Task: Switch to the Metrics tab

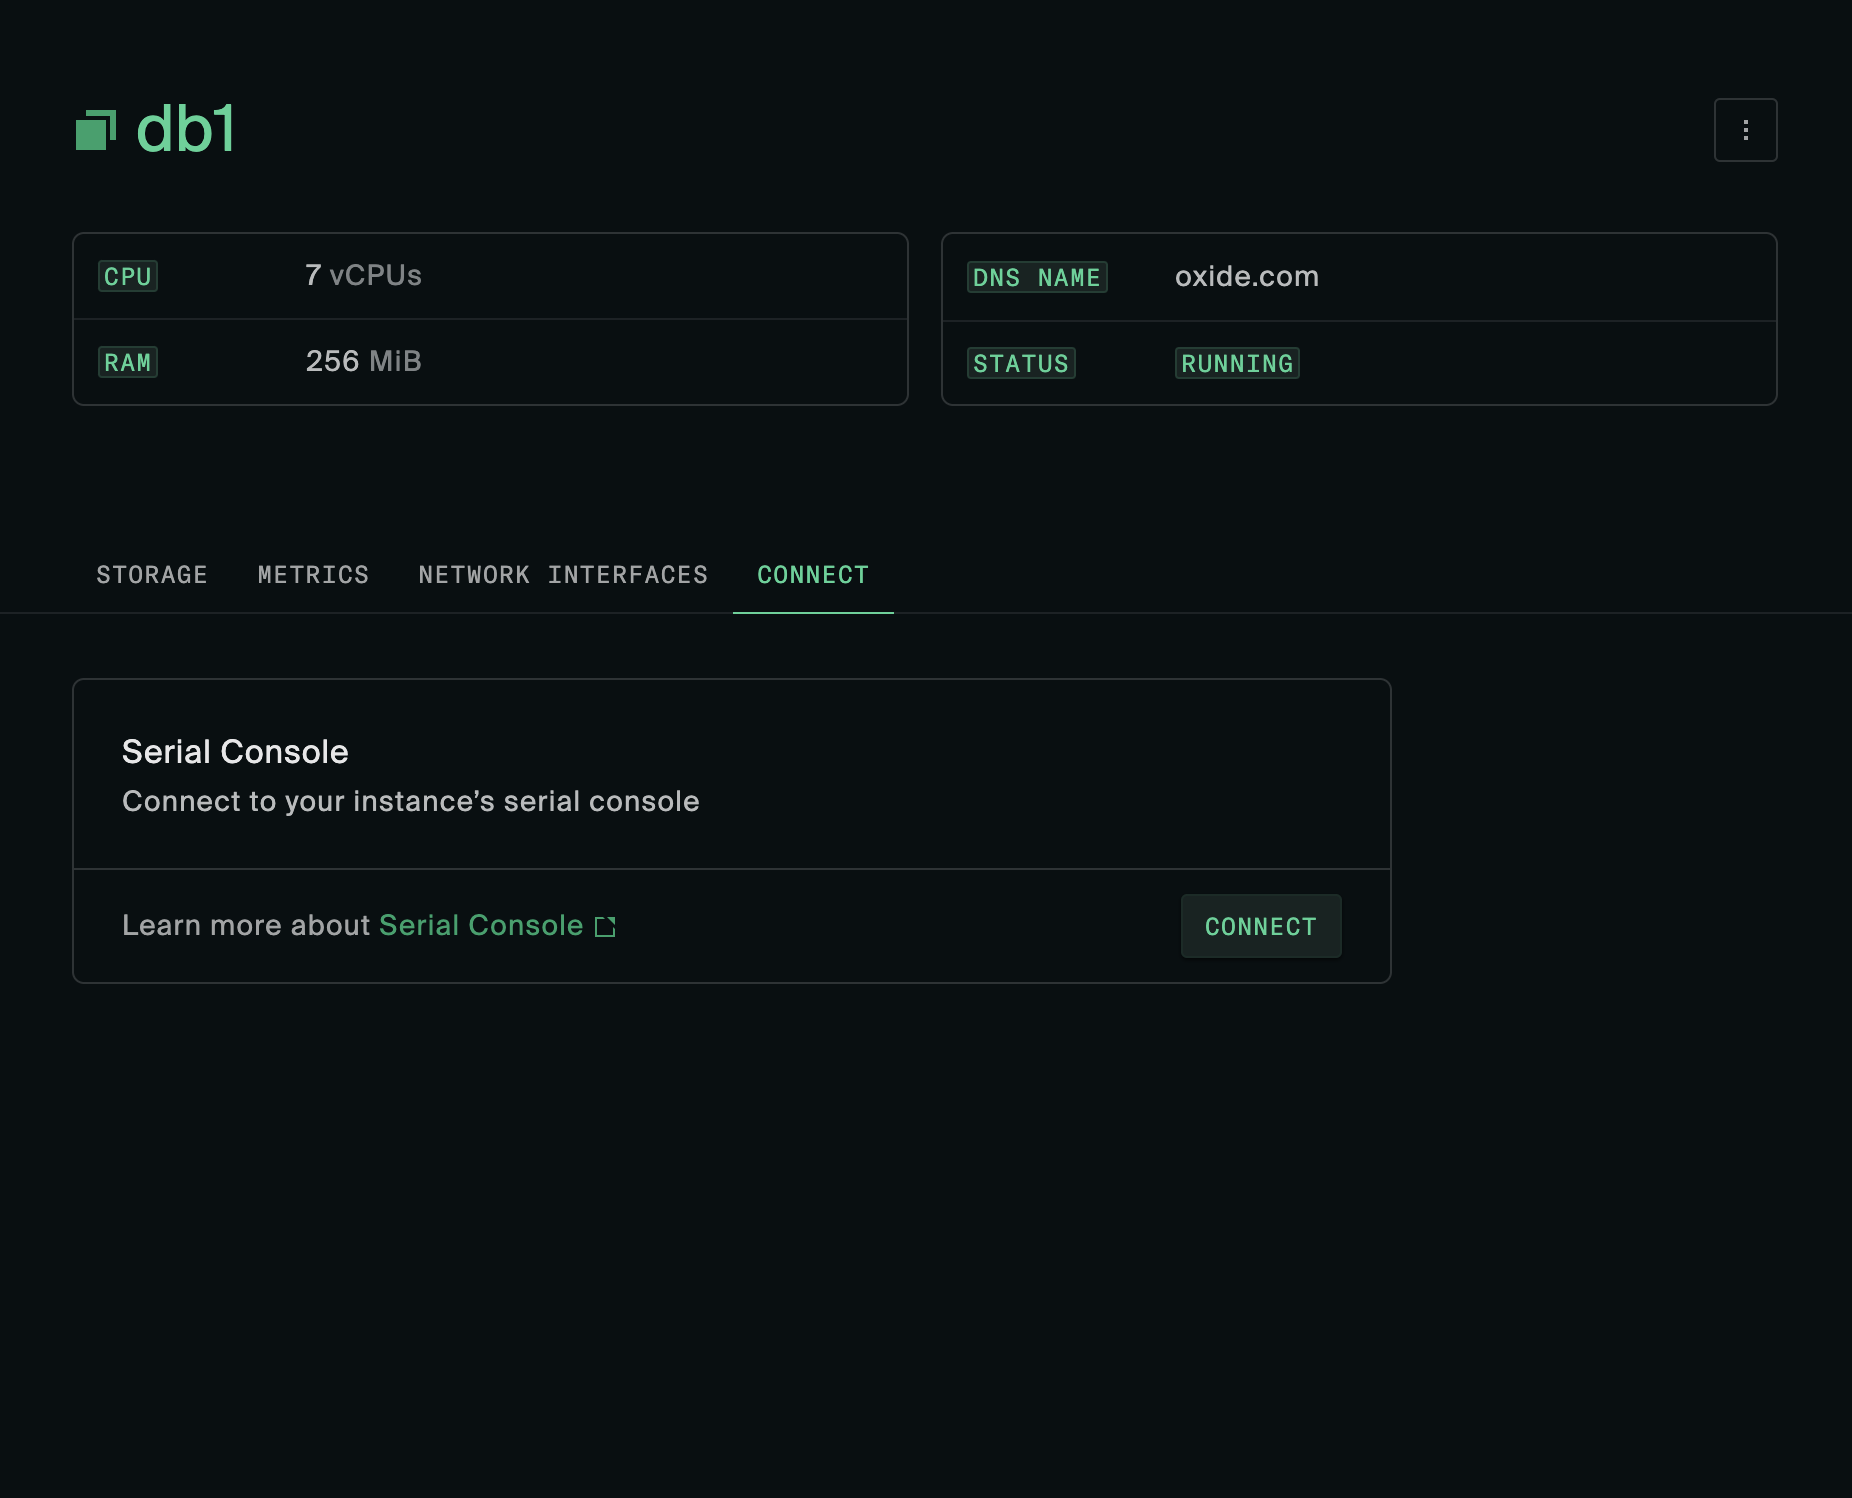Action: pos(313,575)
